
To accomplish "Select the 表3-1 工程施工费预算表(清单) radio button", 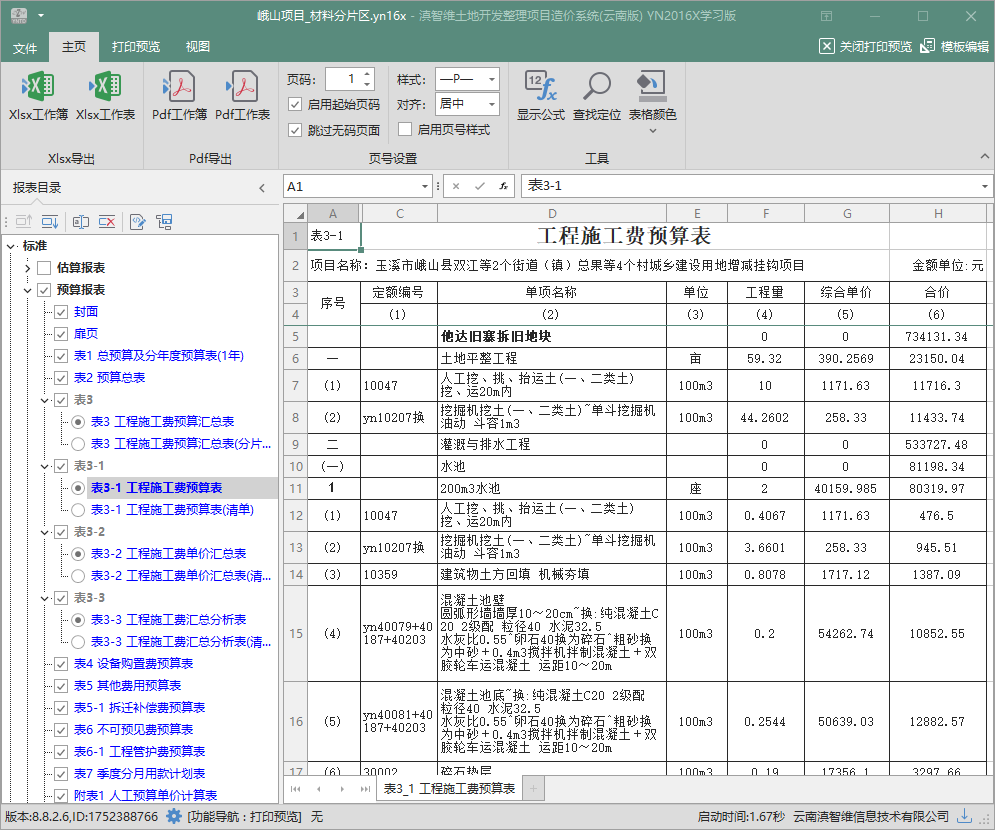I will (77, 510).
